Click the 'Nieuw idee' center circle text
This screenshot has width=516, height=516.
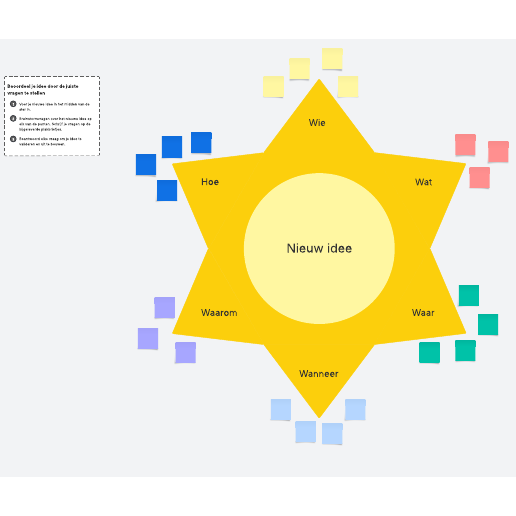[319, 248]
